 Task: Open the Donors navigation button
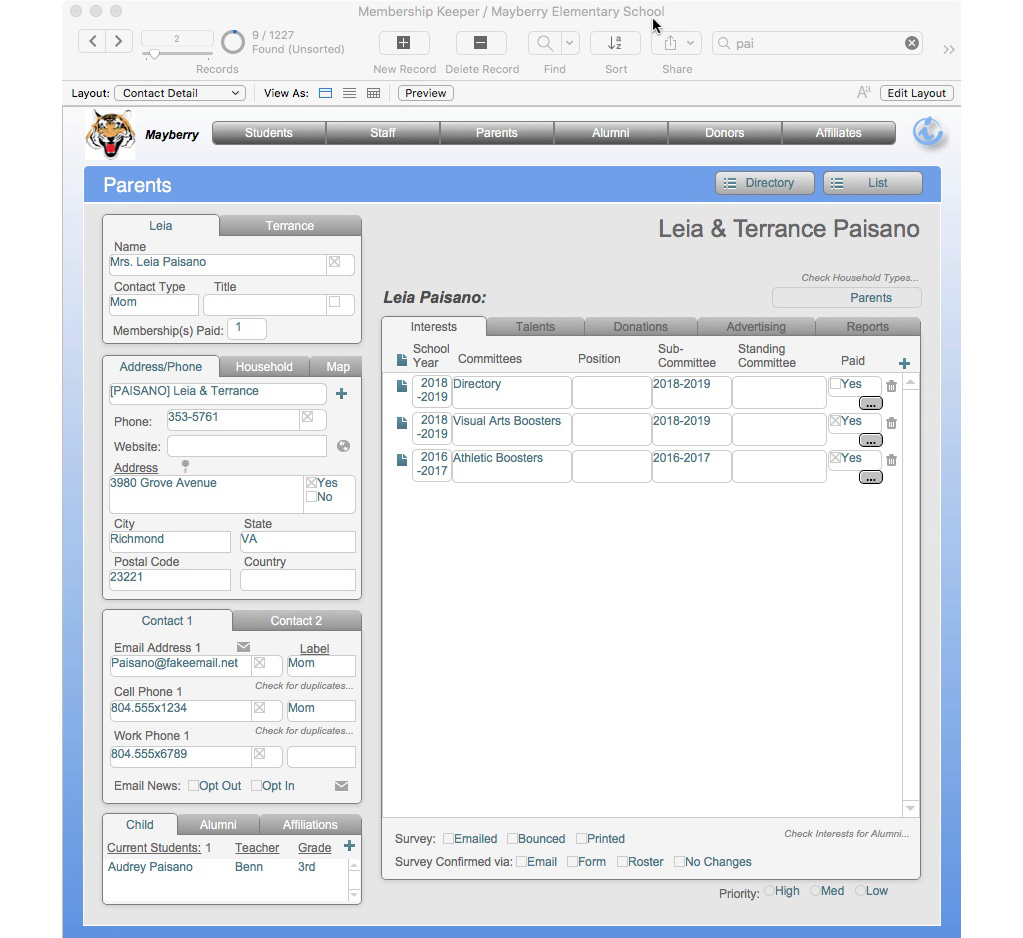point(724,133)
